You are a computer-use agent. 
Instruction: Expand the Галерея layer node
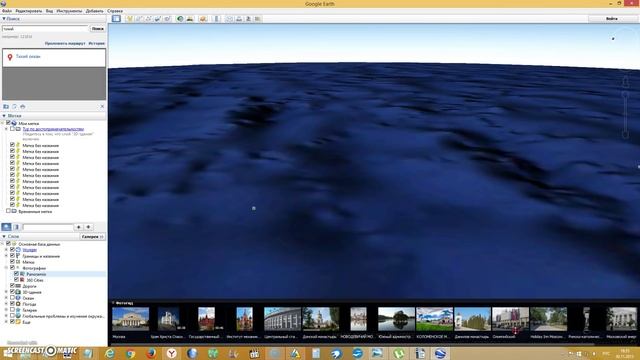[6, 310]
